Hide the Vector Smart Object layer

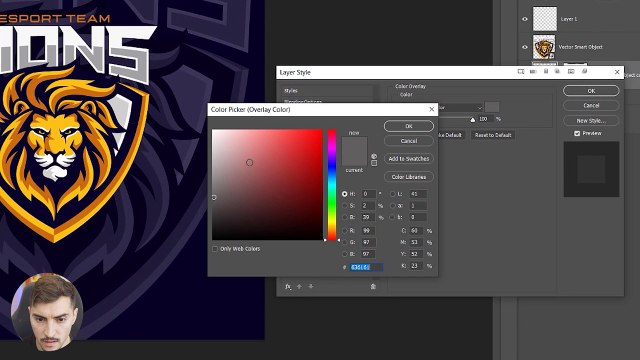click(524, 47)
